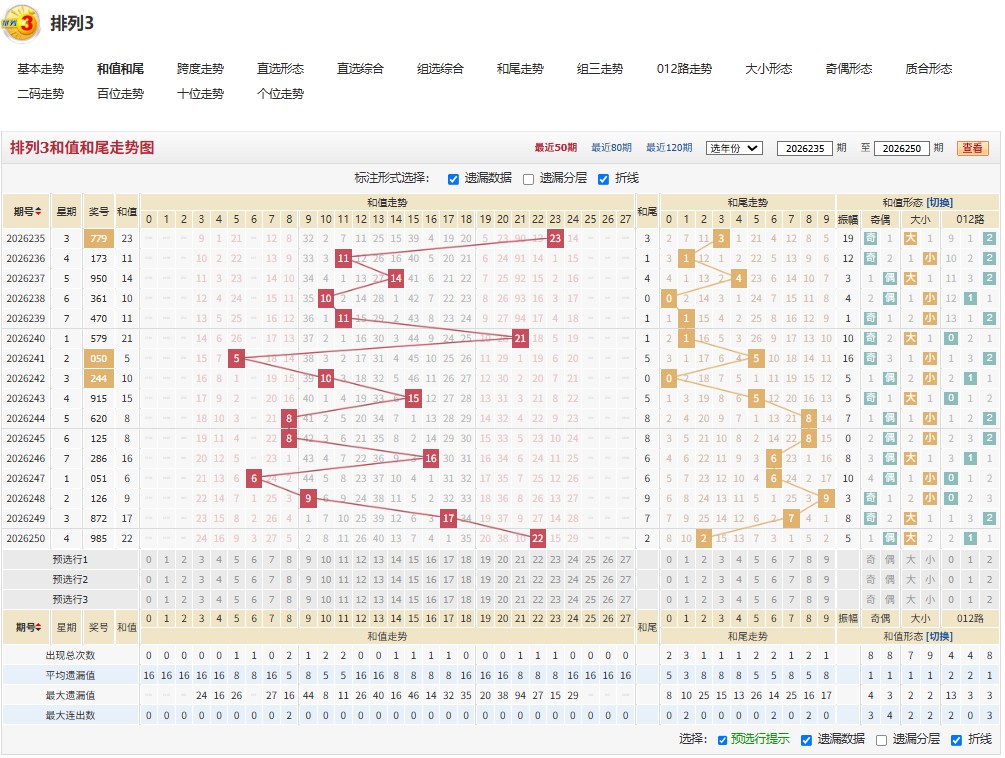Click the 查看 button
This screenshot has width=1005, height=758.
coord(972,148)
